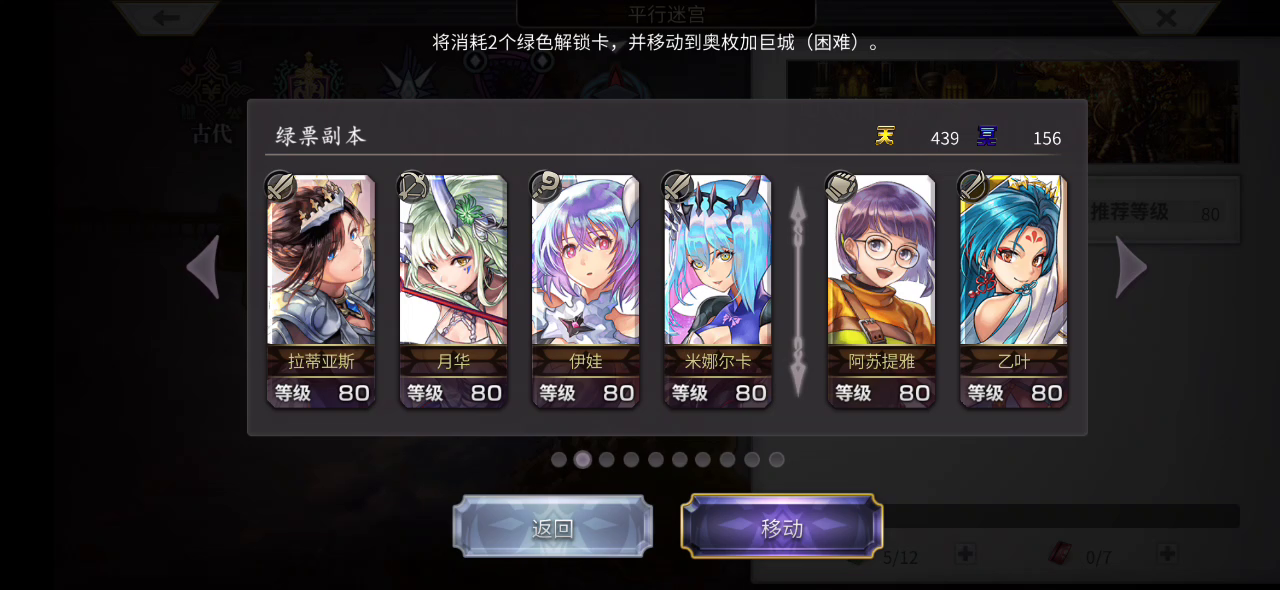Tap the bow weapon icon on 月华's card

point(413,186)
